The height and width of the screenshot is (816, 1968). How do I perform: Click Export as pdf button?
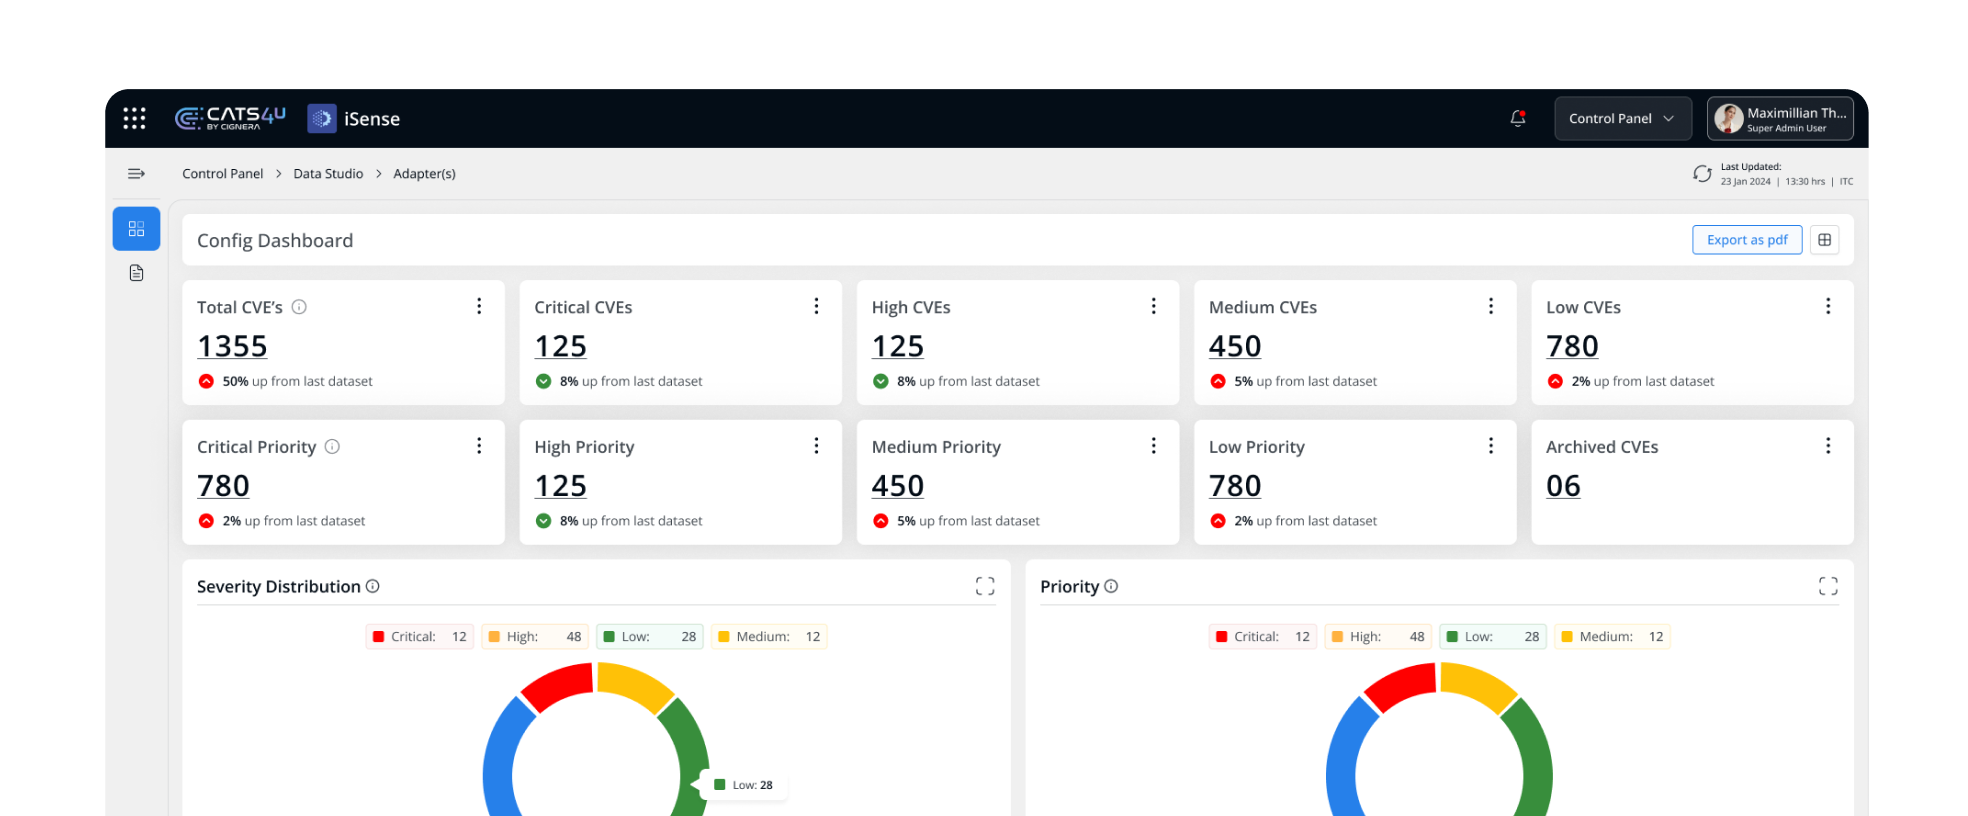(x=1747, y=240)
